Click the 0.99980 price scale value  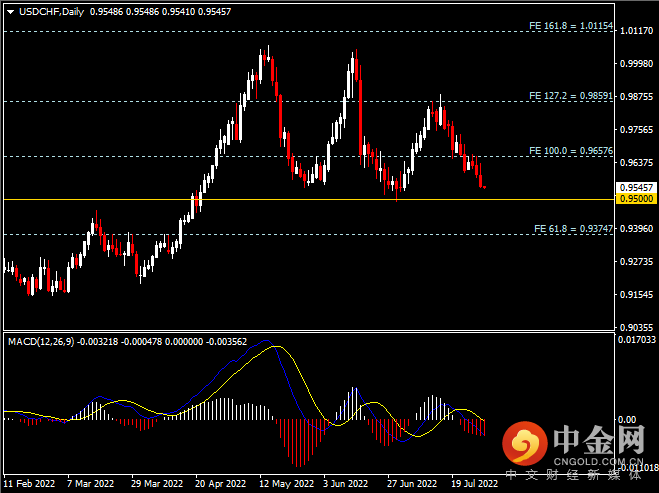(x=637, y=63)
